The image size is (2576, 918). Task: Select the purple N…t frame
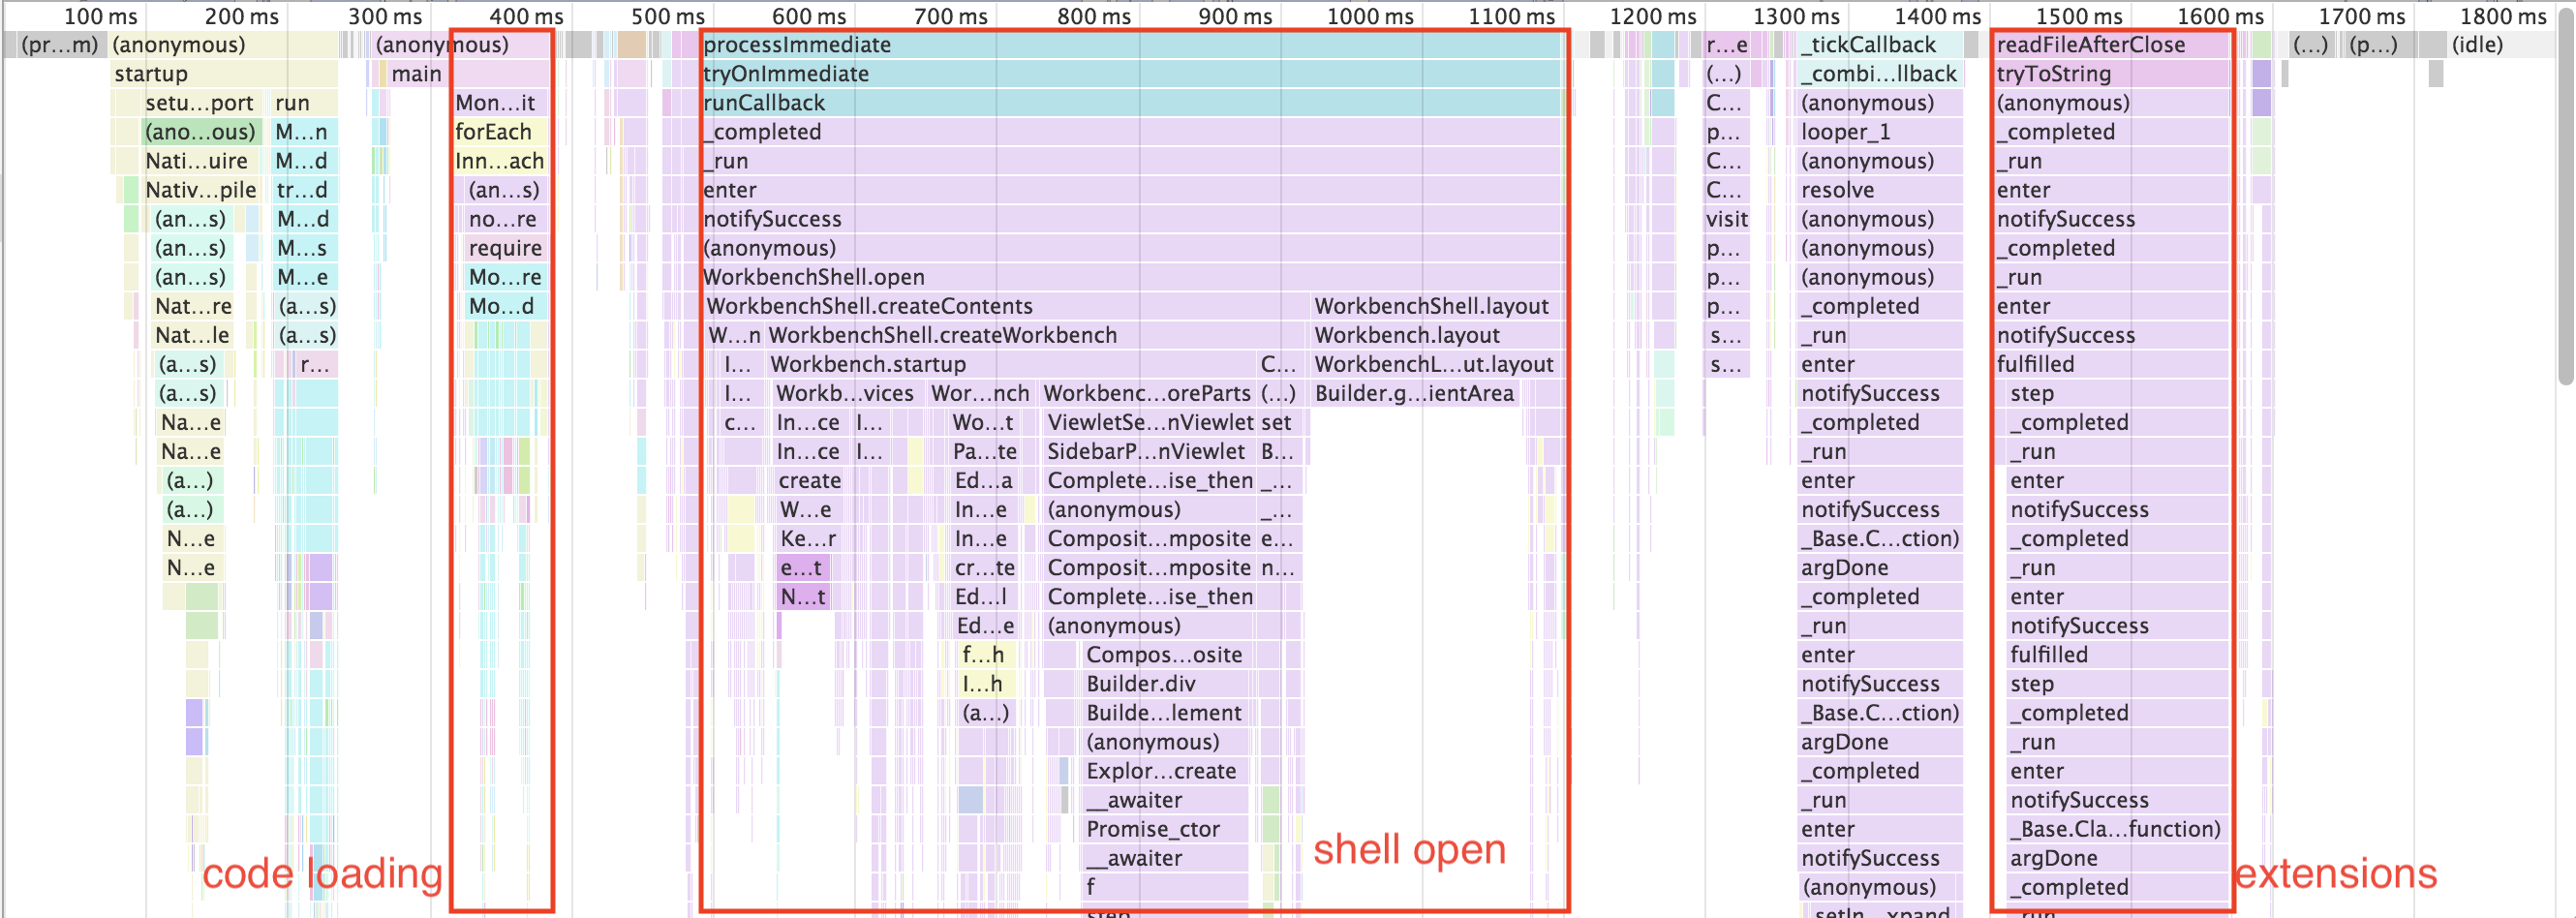tap(803, 597)
